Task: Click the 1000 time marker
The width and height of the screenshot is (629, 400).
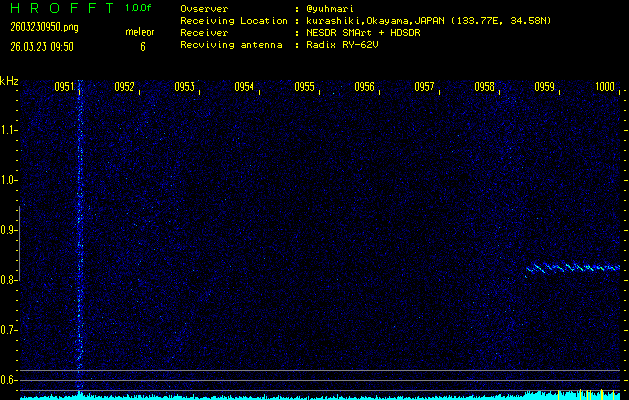Action: pos(605,87)
